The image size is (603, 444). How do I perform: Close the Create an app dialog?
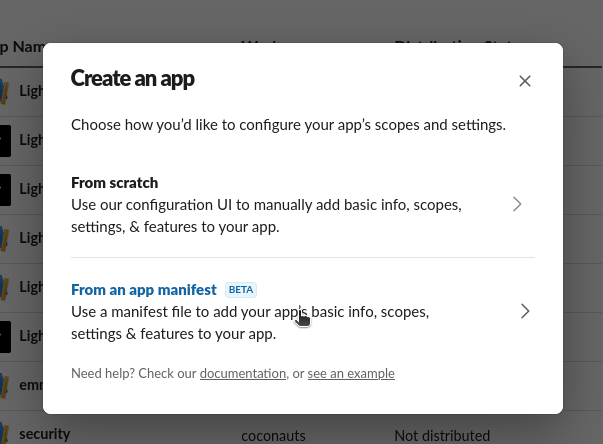(525, 81)
